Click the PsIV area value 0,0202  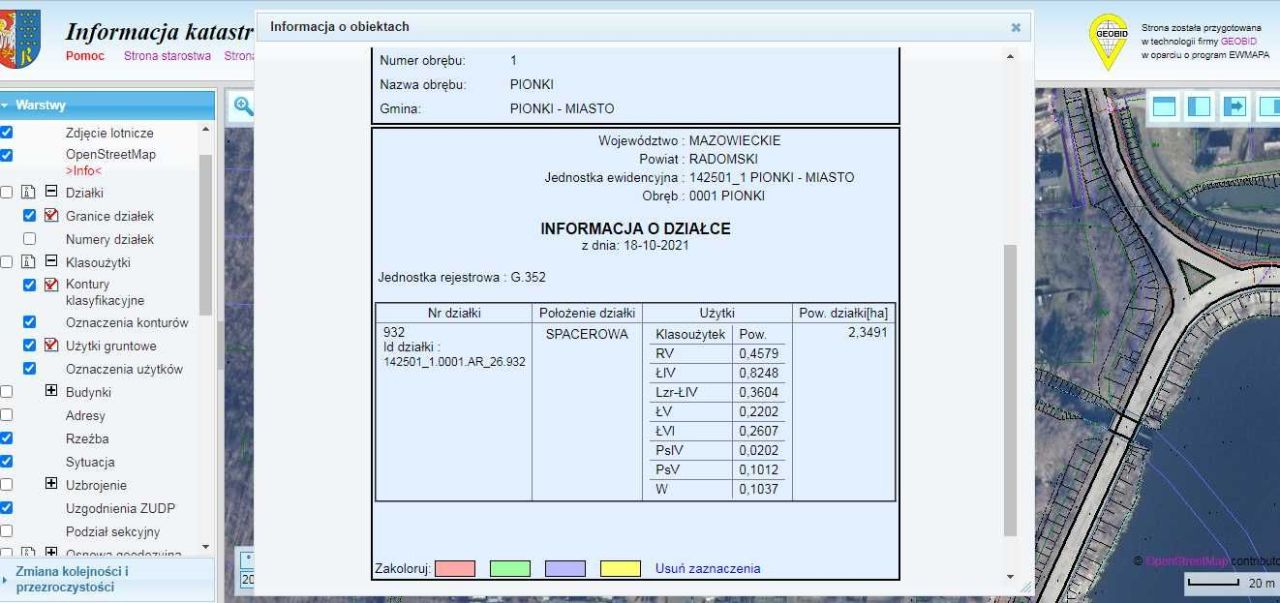click(758, 451)
